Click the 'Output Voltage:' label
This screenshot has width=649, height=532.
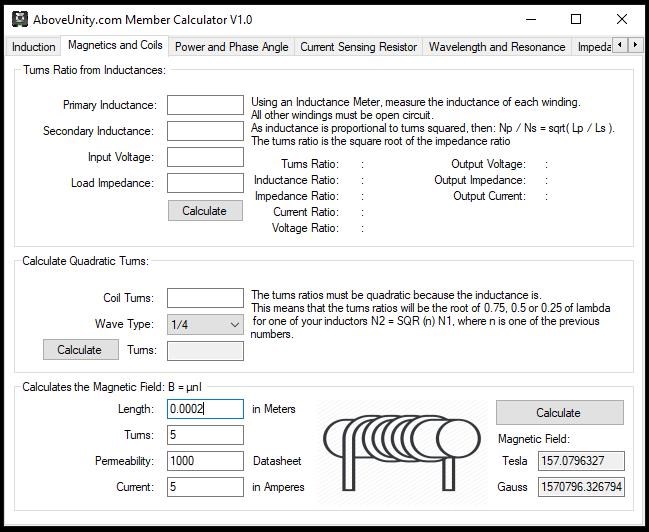click(488, 164)
